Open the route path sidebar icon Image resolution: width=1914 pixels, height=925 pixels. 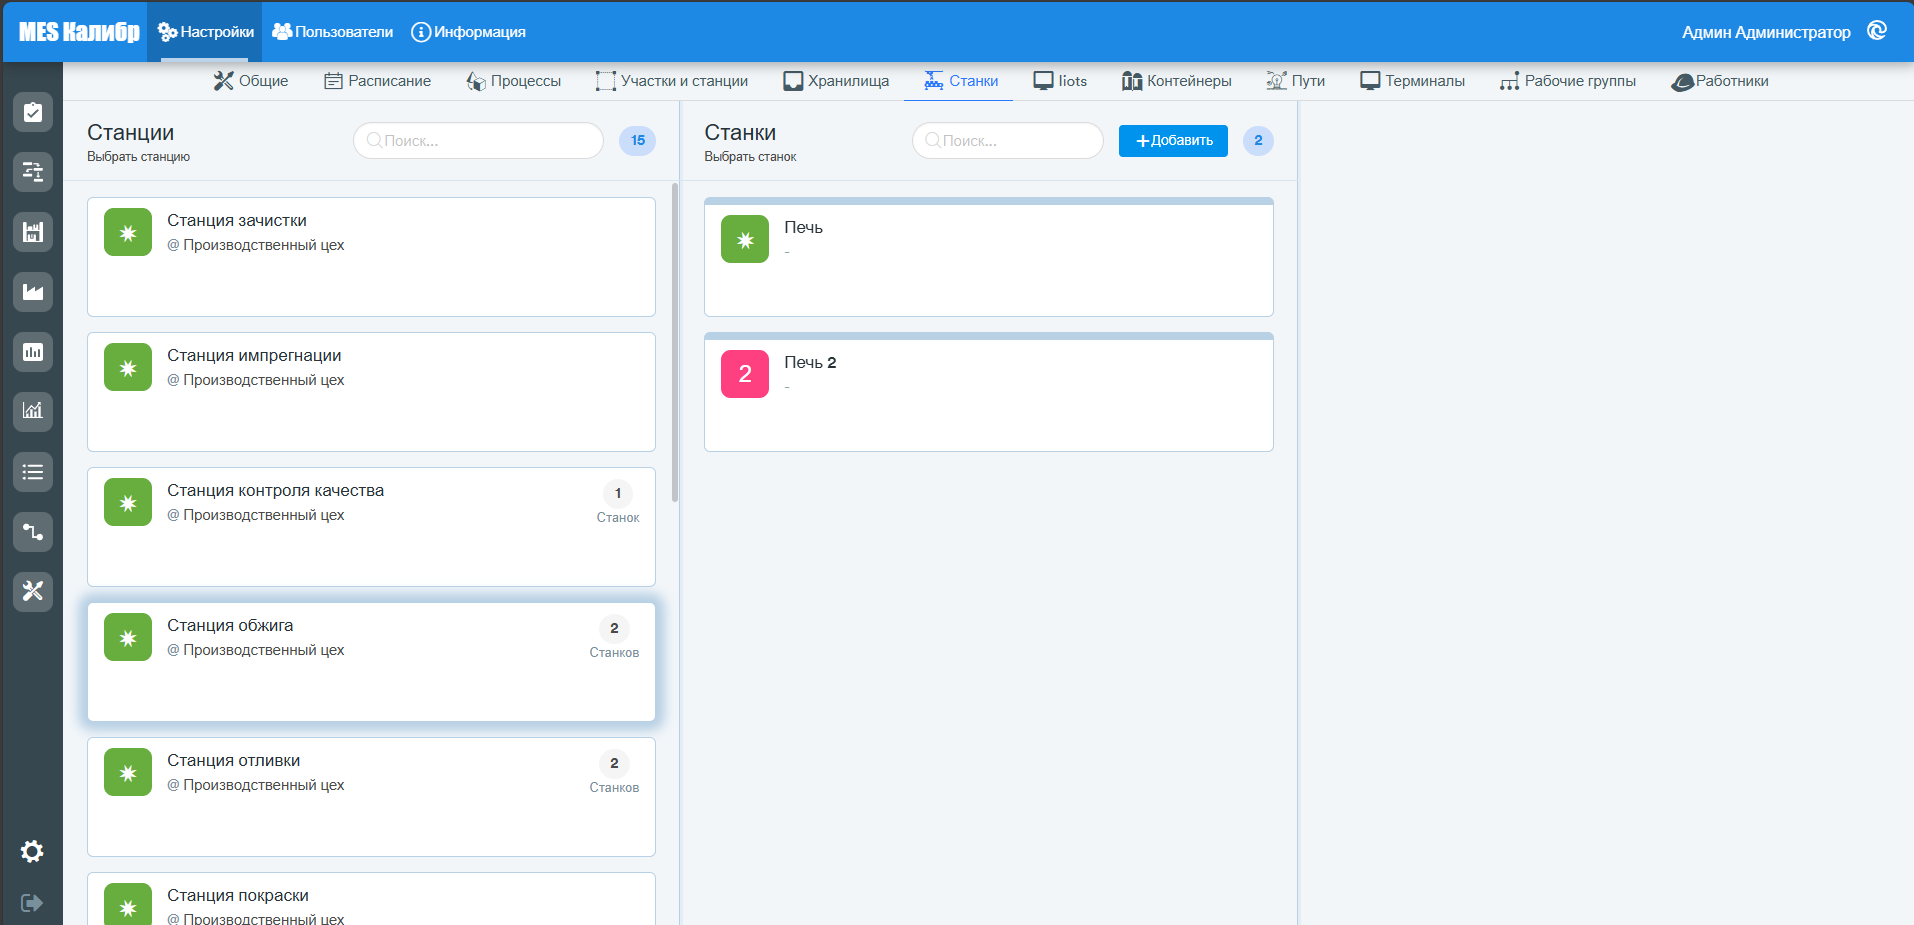click(x=33, y=532)
